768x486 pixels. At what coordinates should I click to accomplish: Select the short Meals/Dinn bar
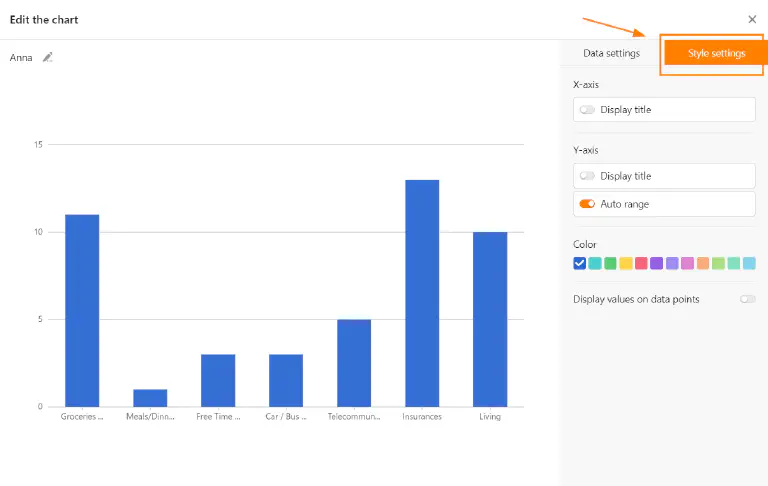[x=150, y=398]
